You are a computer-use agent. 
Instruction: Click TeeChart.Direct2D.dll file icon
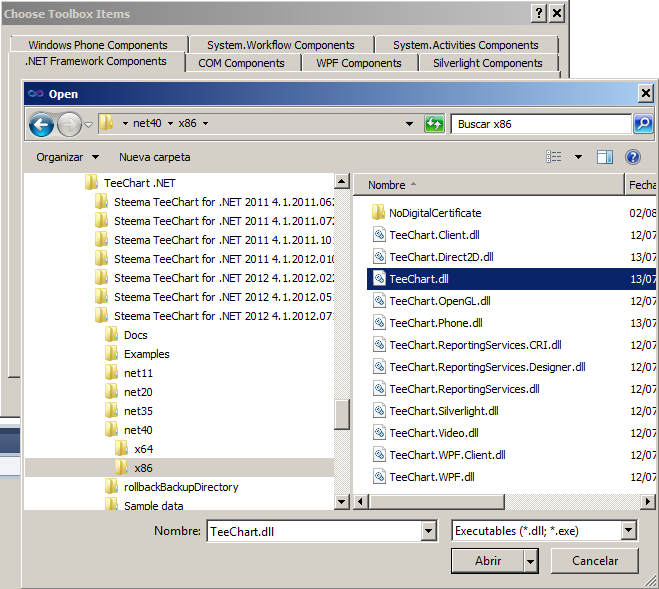pos(379,256)
